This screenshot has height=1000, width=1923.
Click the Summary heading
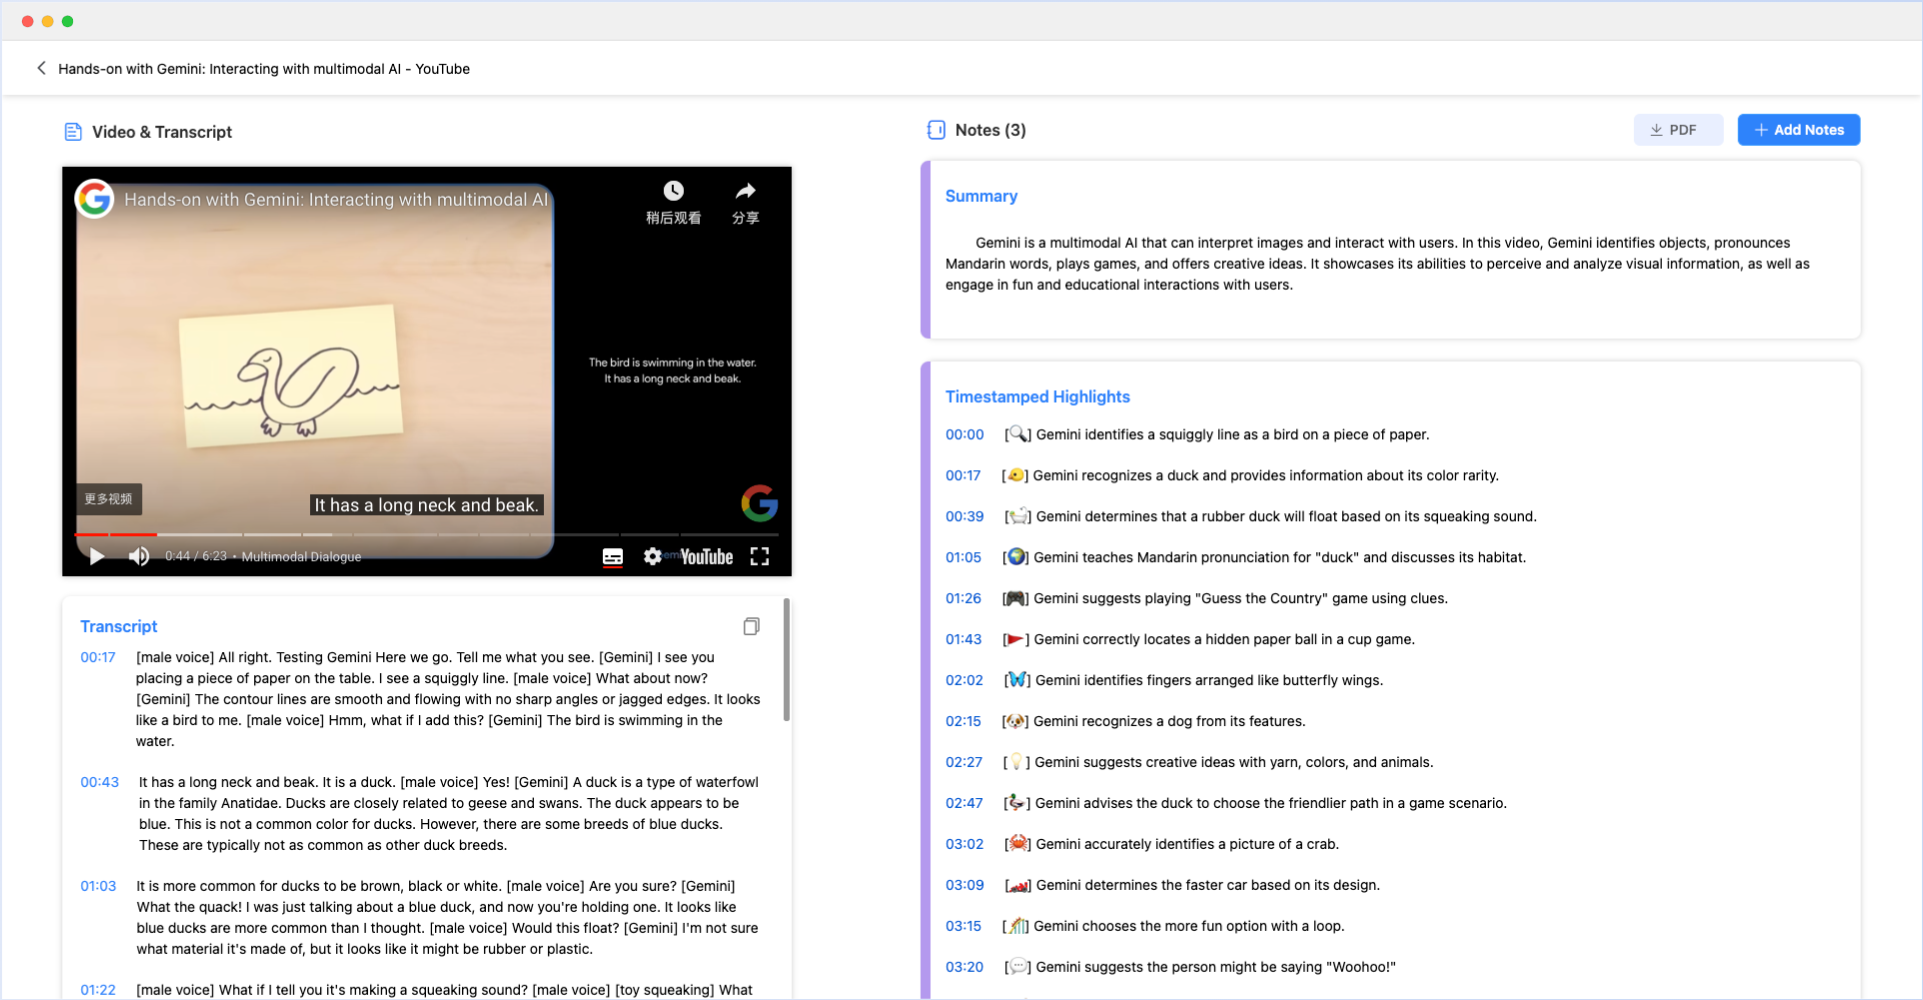[x=981, y=196]
